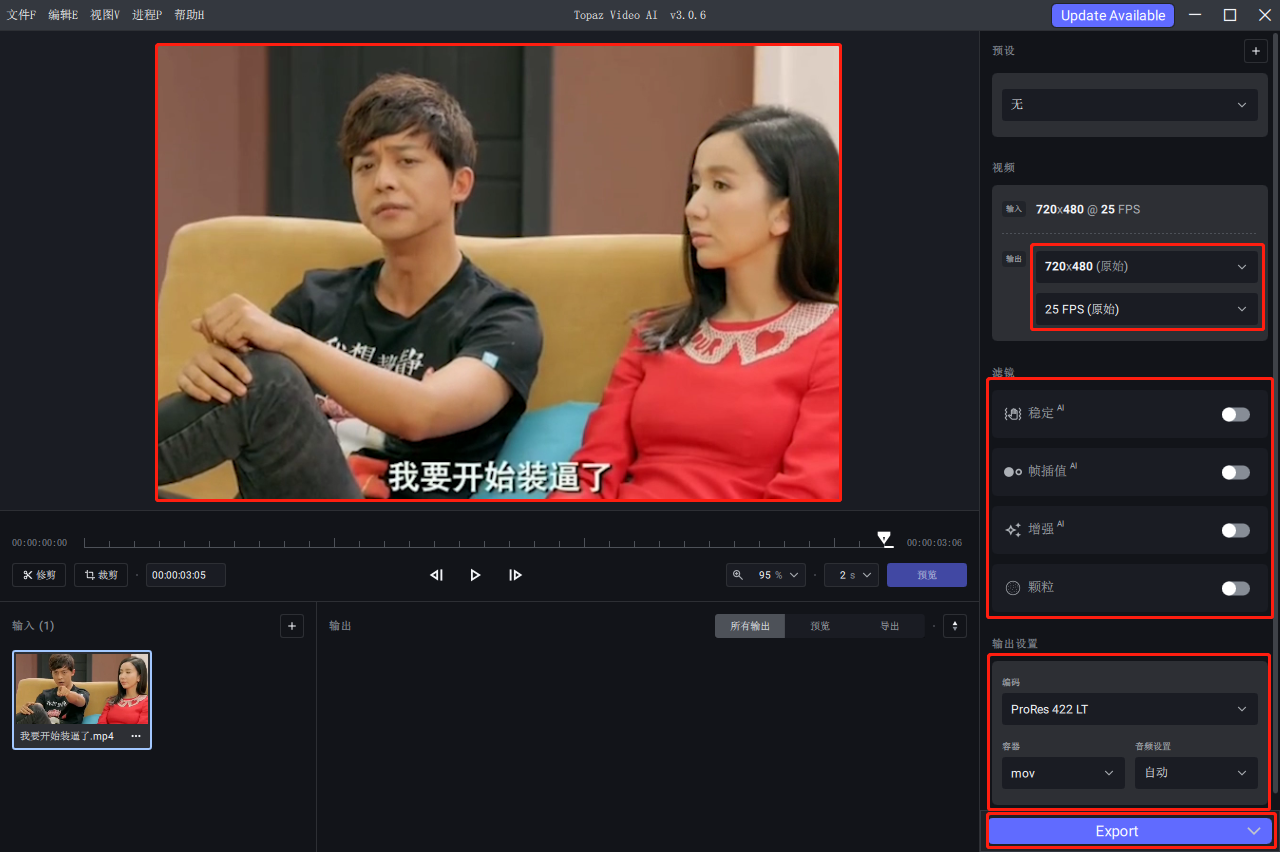Open the 编辑E menu
The height and width of the screenshot is (852, 1280).
click(x=63, y=15)
